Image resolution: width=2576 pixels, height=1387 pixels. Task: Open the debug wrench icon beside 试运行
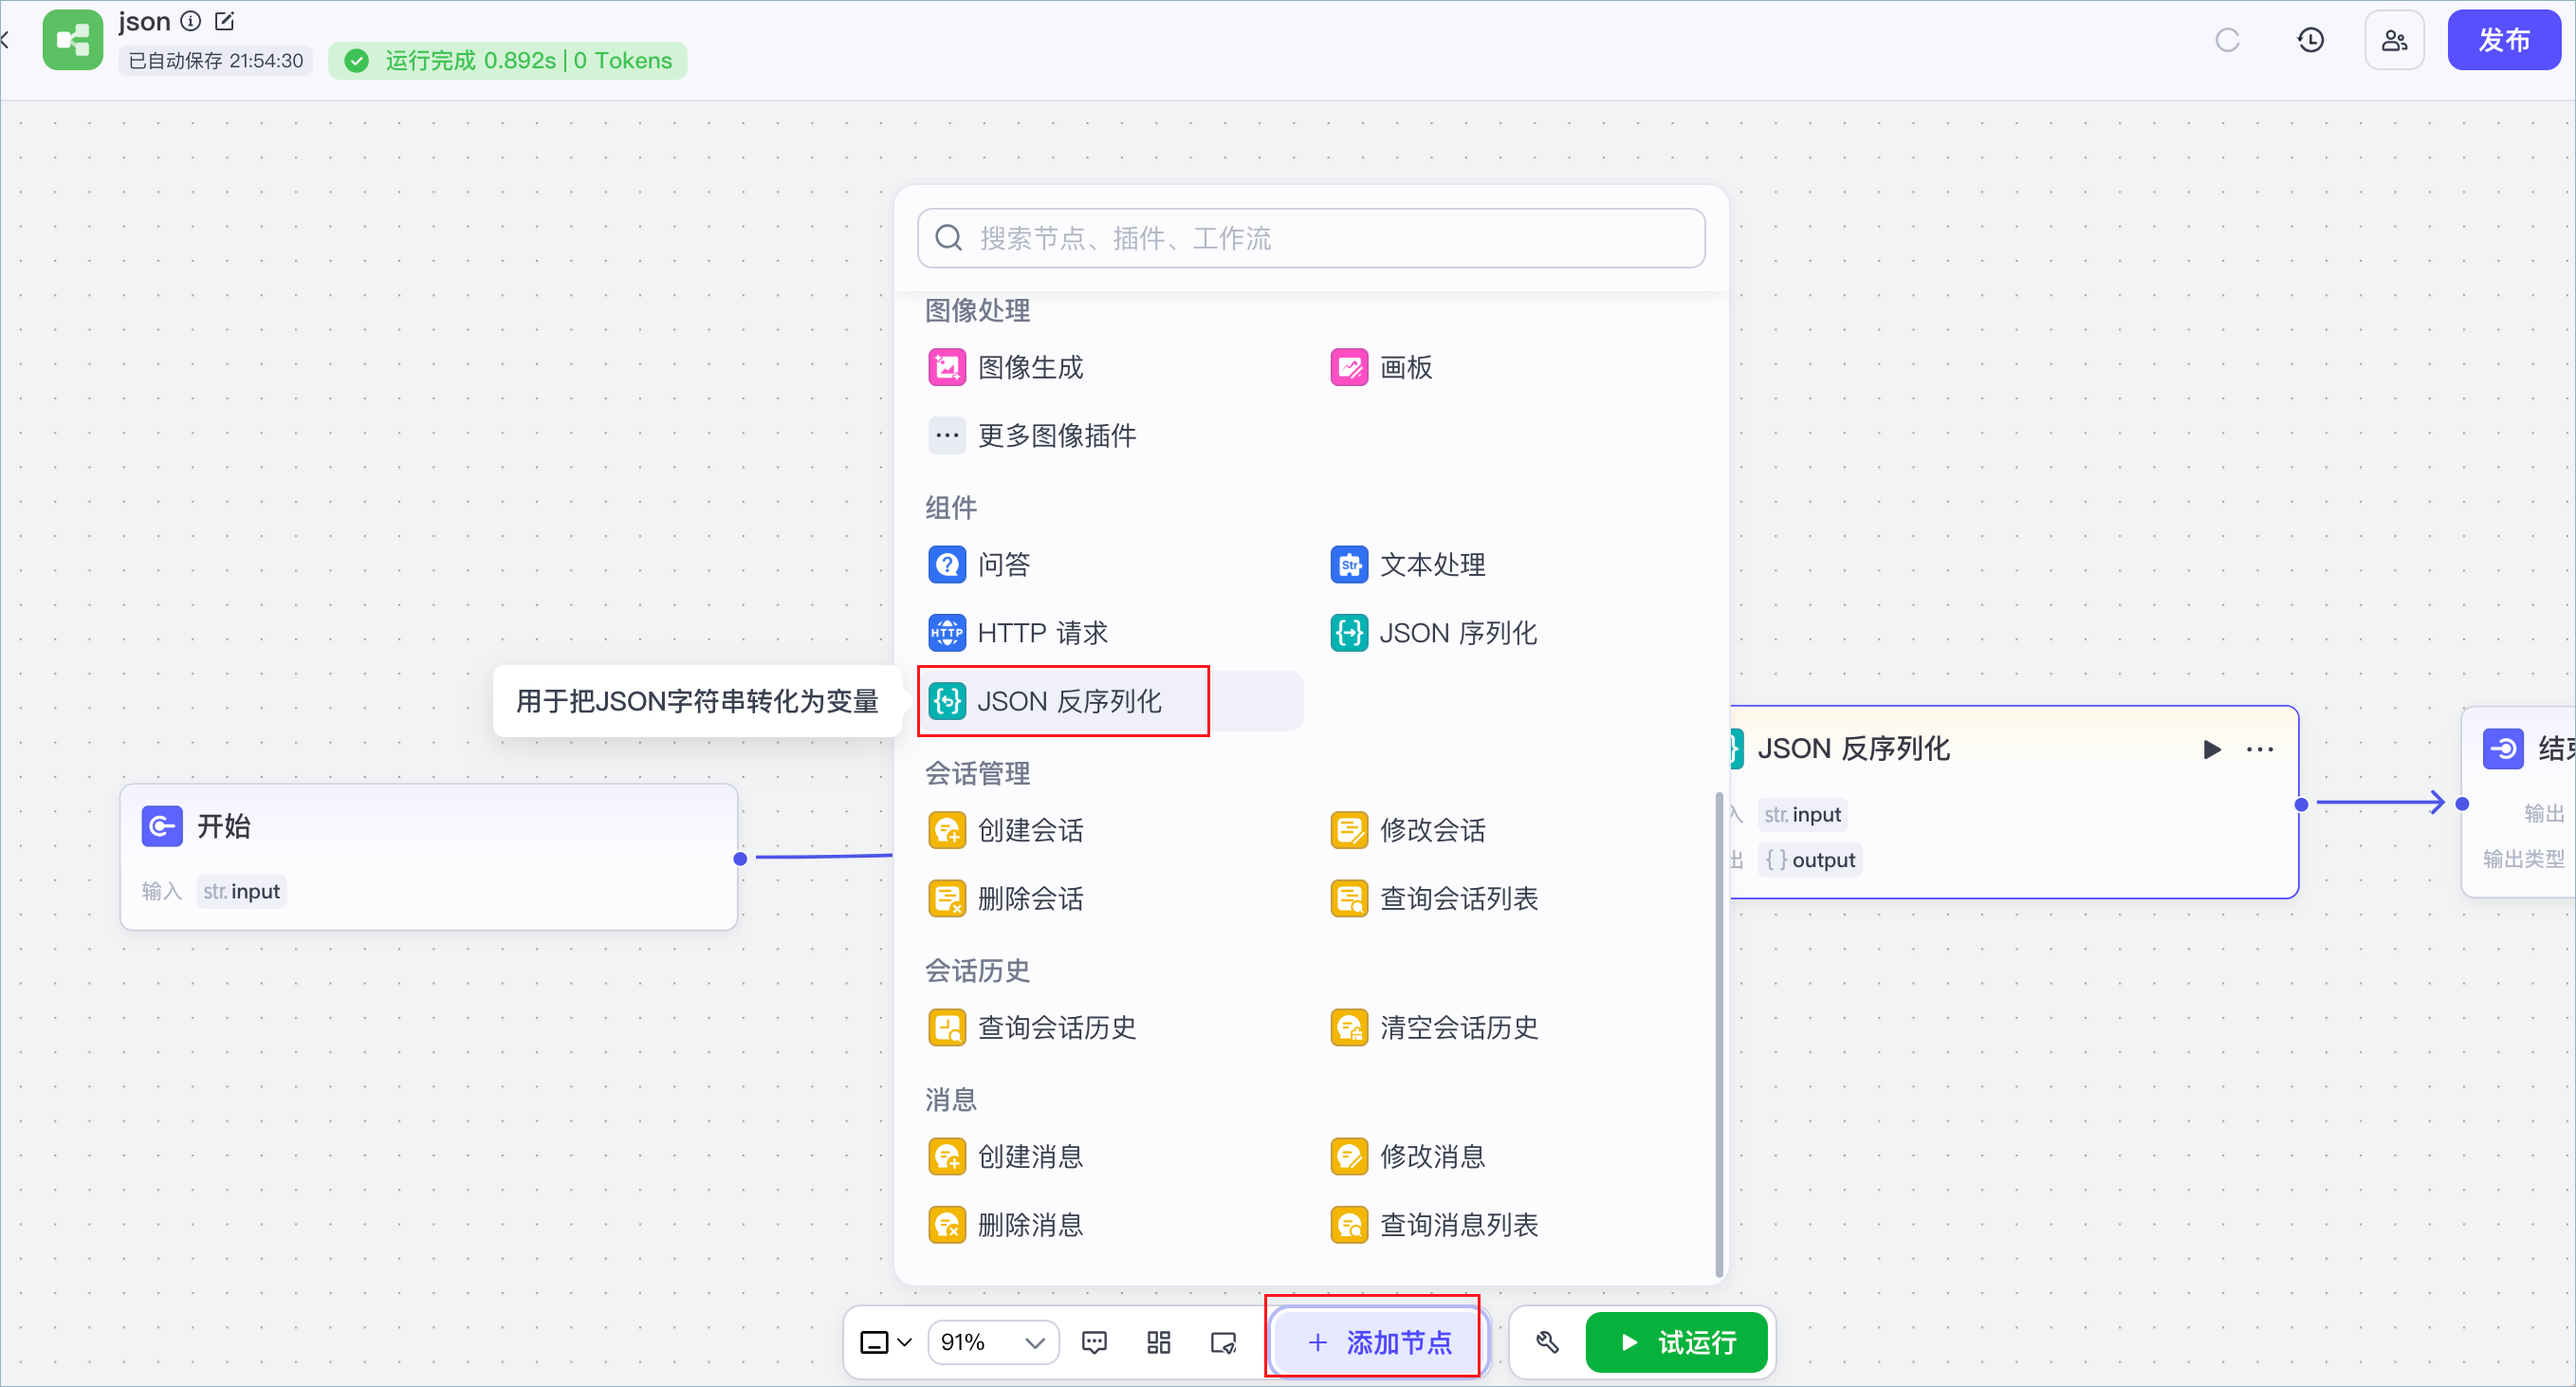tap(1547, 1342)
